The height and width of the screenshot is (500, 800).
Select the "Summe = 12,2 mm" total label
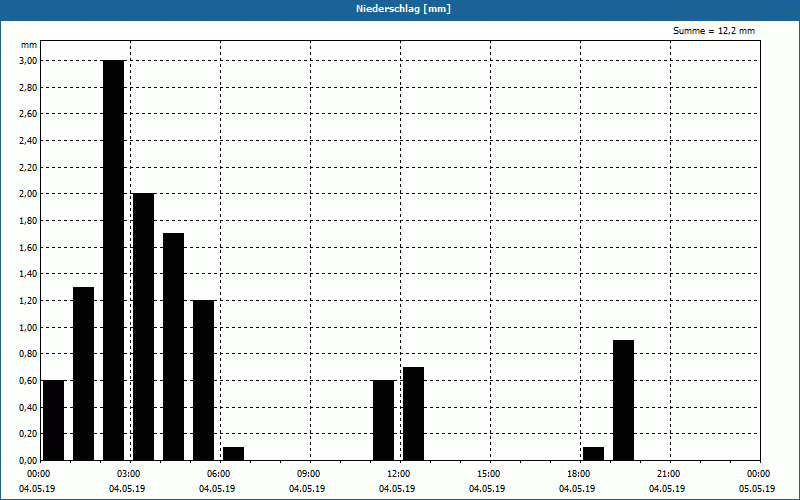714,31
